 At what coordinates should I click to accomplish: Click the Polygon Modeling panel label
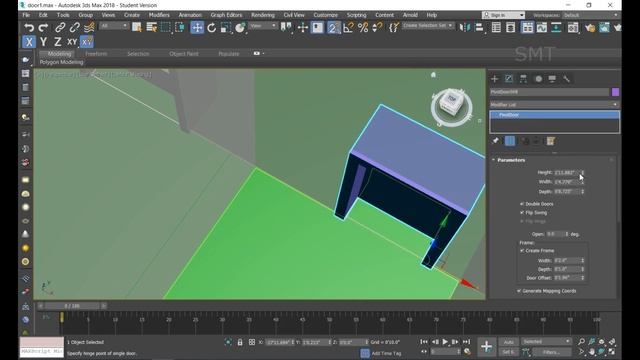point(61,62)
